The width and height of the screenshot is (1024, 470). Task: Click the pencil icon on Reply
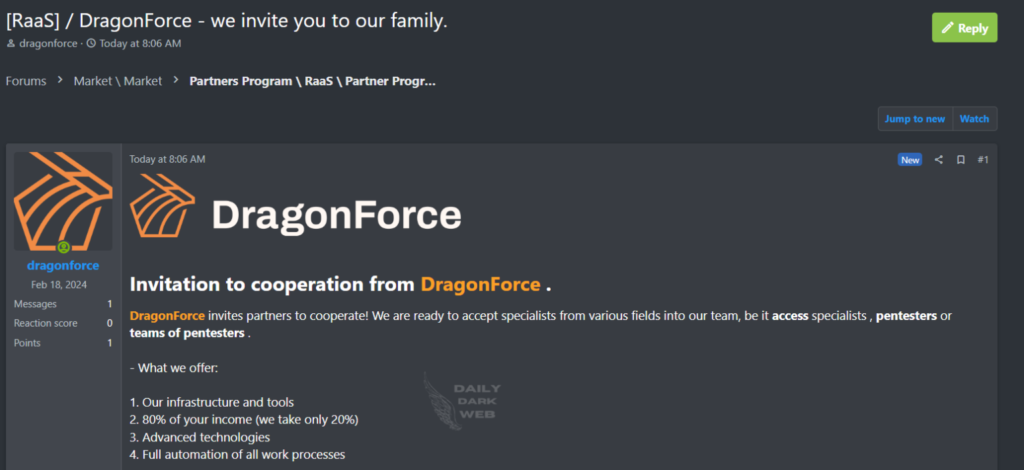[x=947, y=28]
